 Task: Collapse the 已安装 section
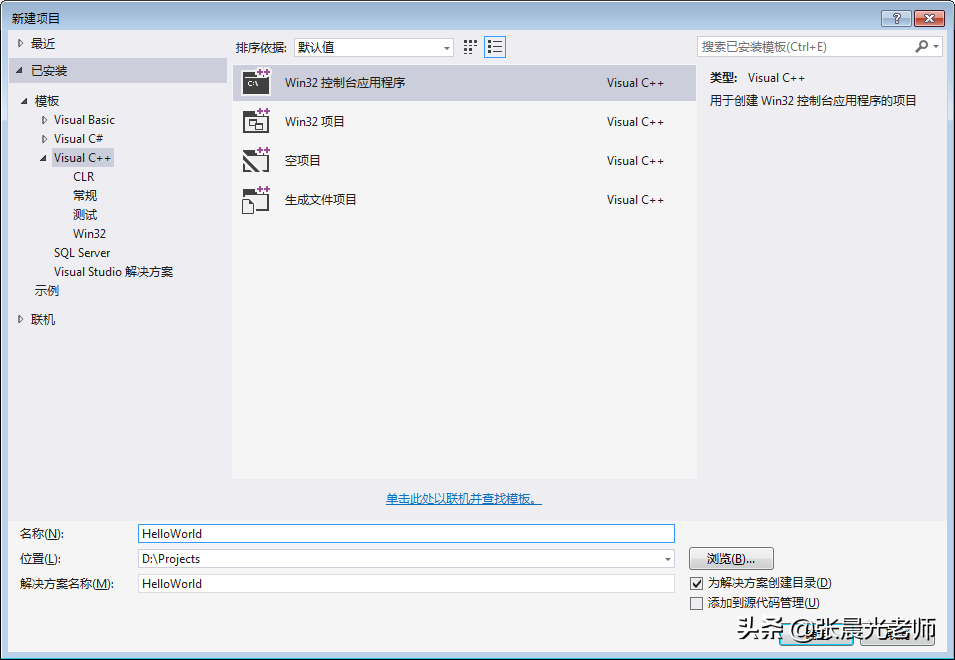click(19, 71)
